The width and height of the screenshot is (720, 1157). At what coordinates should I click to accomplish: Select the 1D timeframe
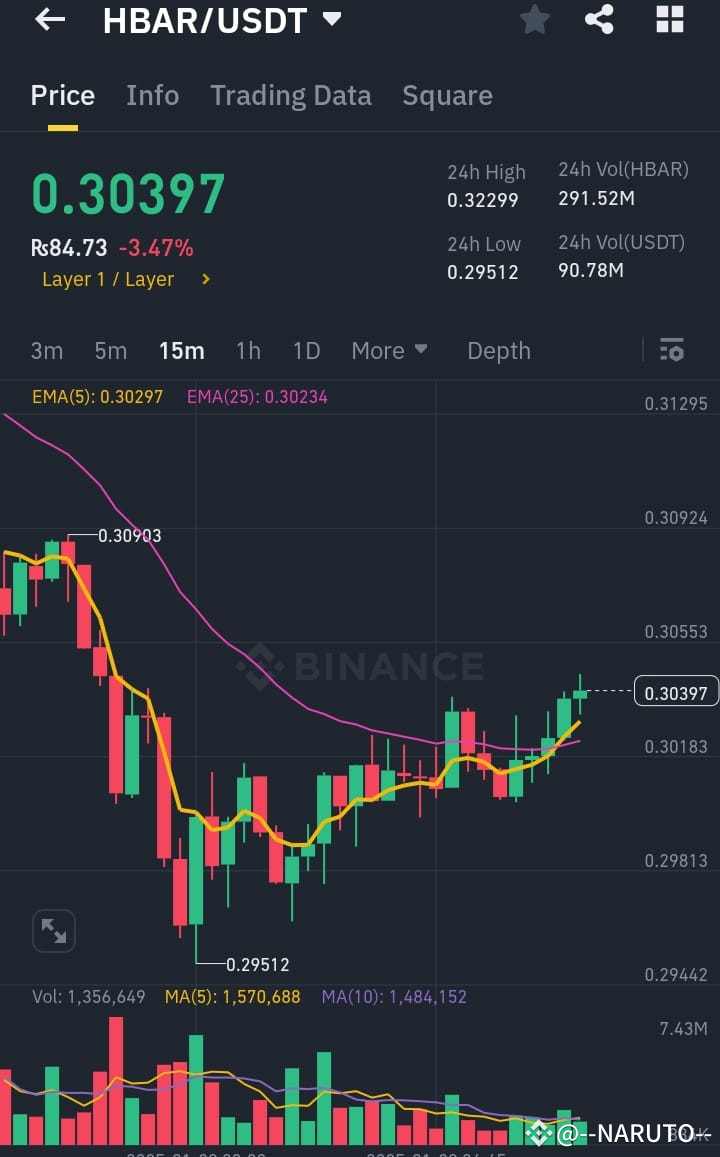(x=306, y=350)
